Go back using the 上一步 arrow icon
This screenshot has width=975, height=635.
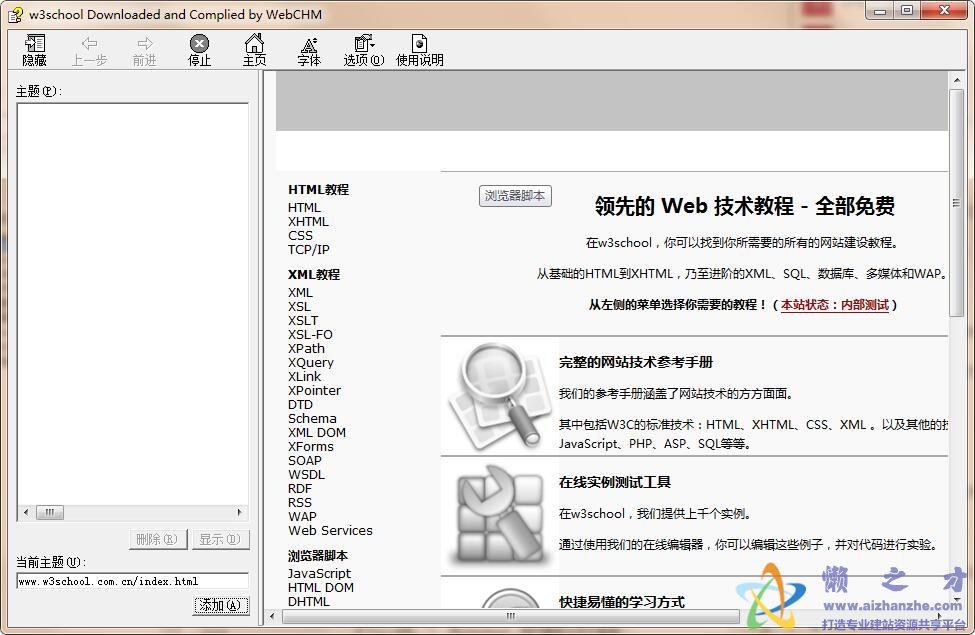90,48
